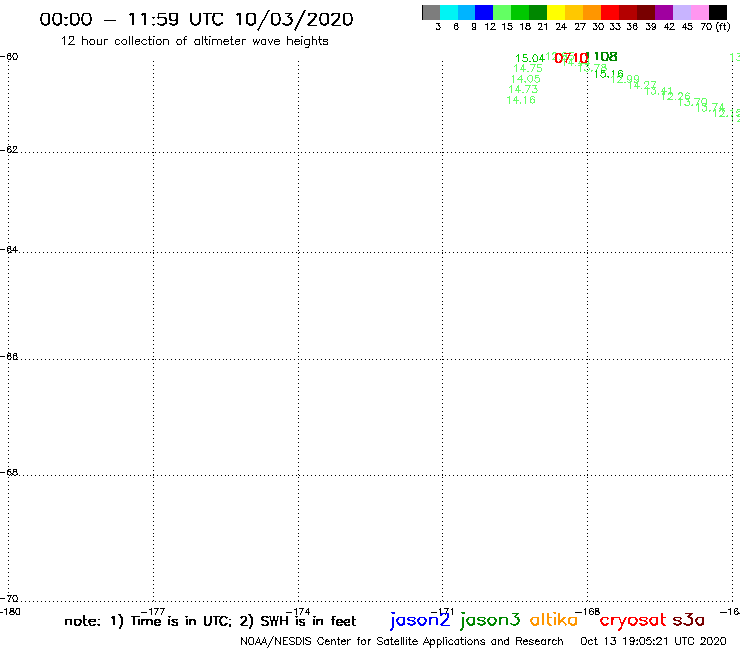This screenshot has height=650, width=740.
Task: Select the black swatch ending the scale
Action: tap(718, 12)
